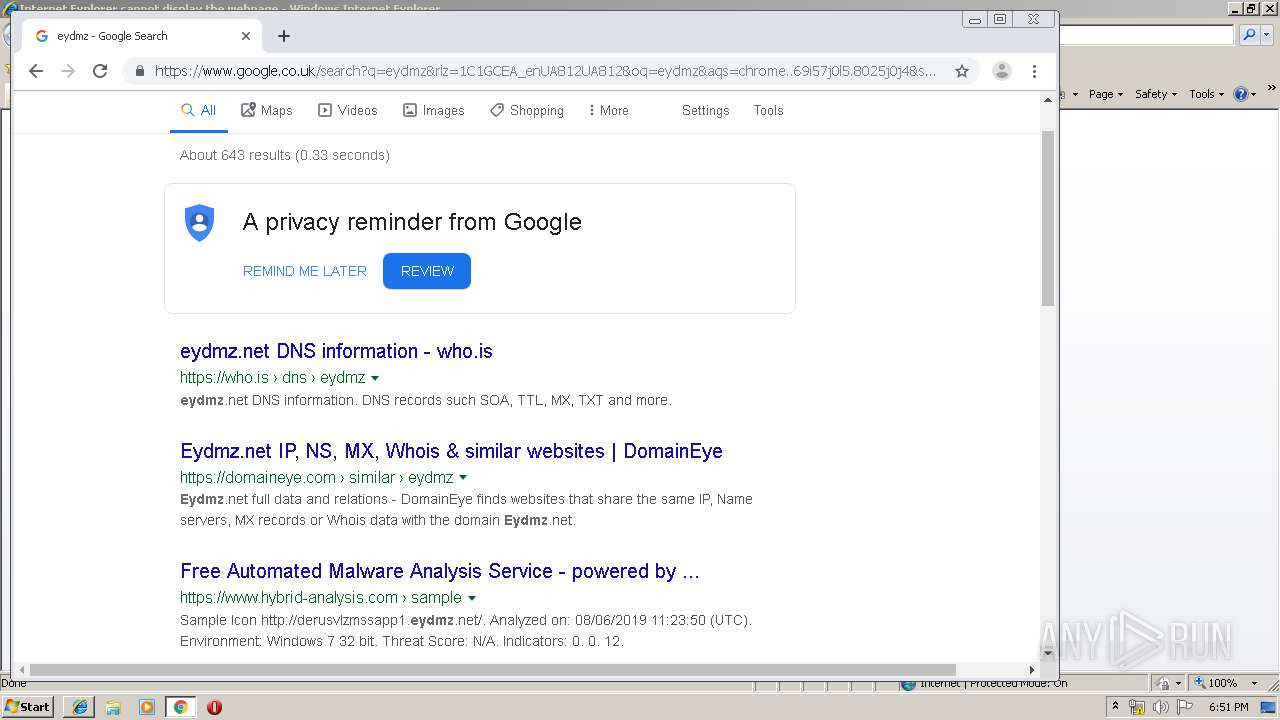
Task: Open the Internet Explorer Safety menu
Action: tap(1156, 94)
